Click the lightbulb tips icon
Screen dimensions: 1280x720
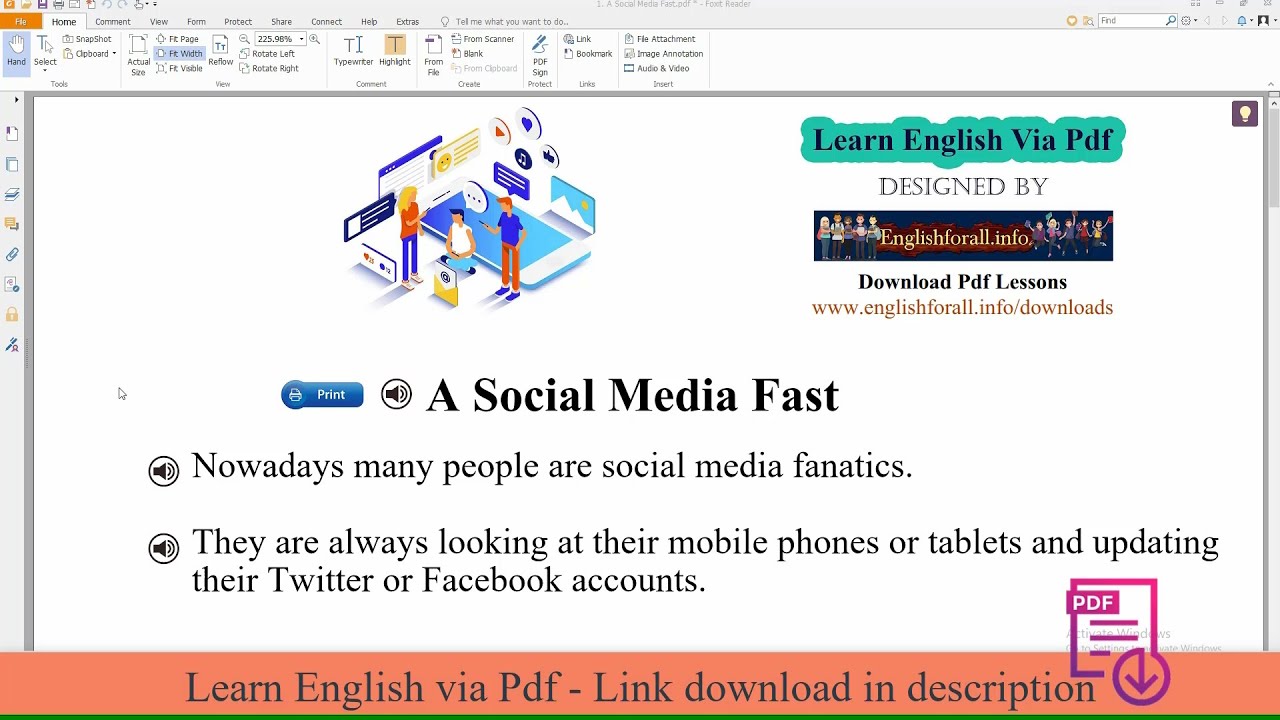pyautogui.click(x=1244, y=114)
